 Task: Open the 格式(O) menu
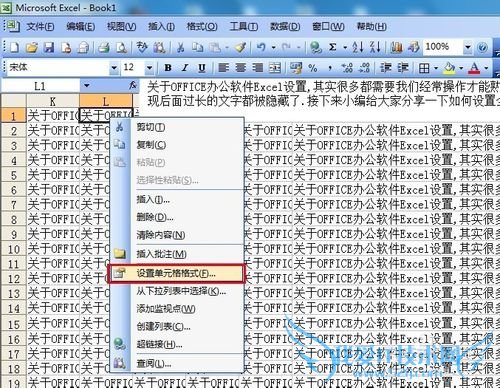(x=202, y=26)
